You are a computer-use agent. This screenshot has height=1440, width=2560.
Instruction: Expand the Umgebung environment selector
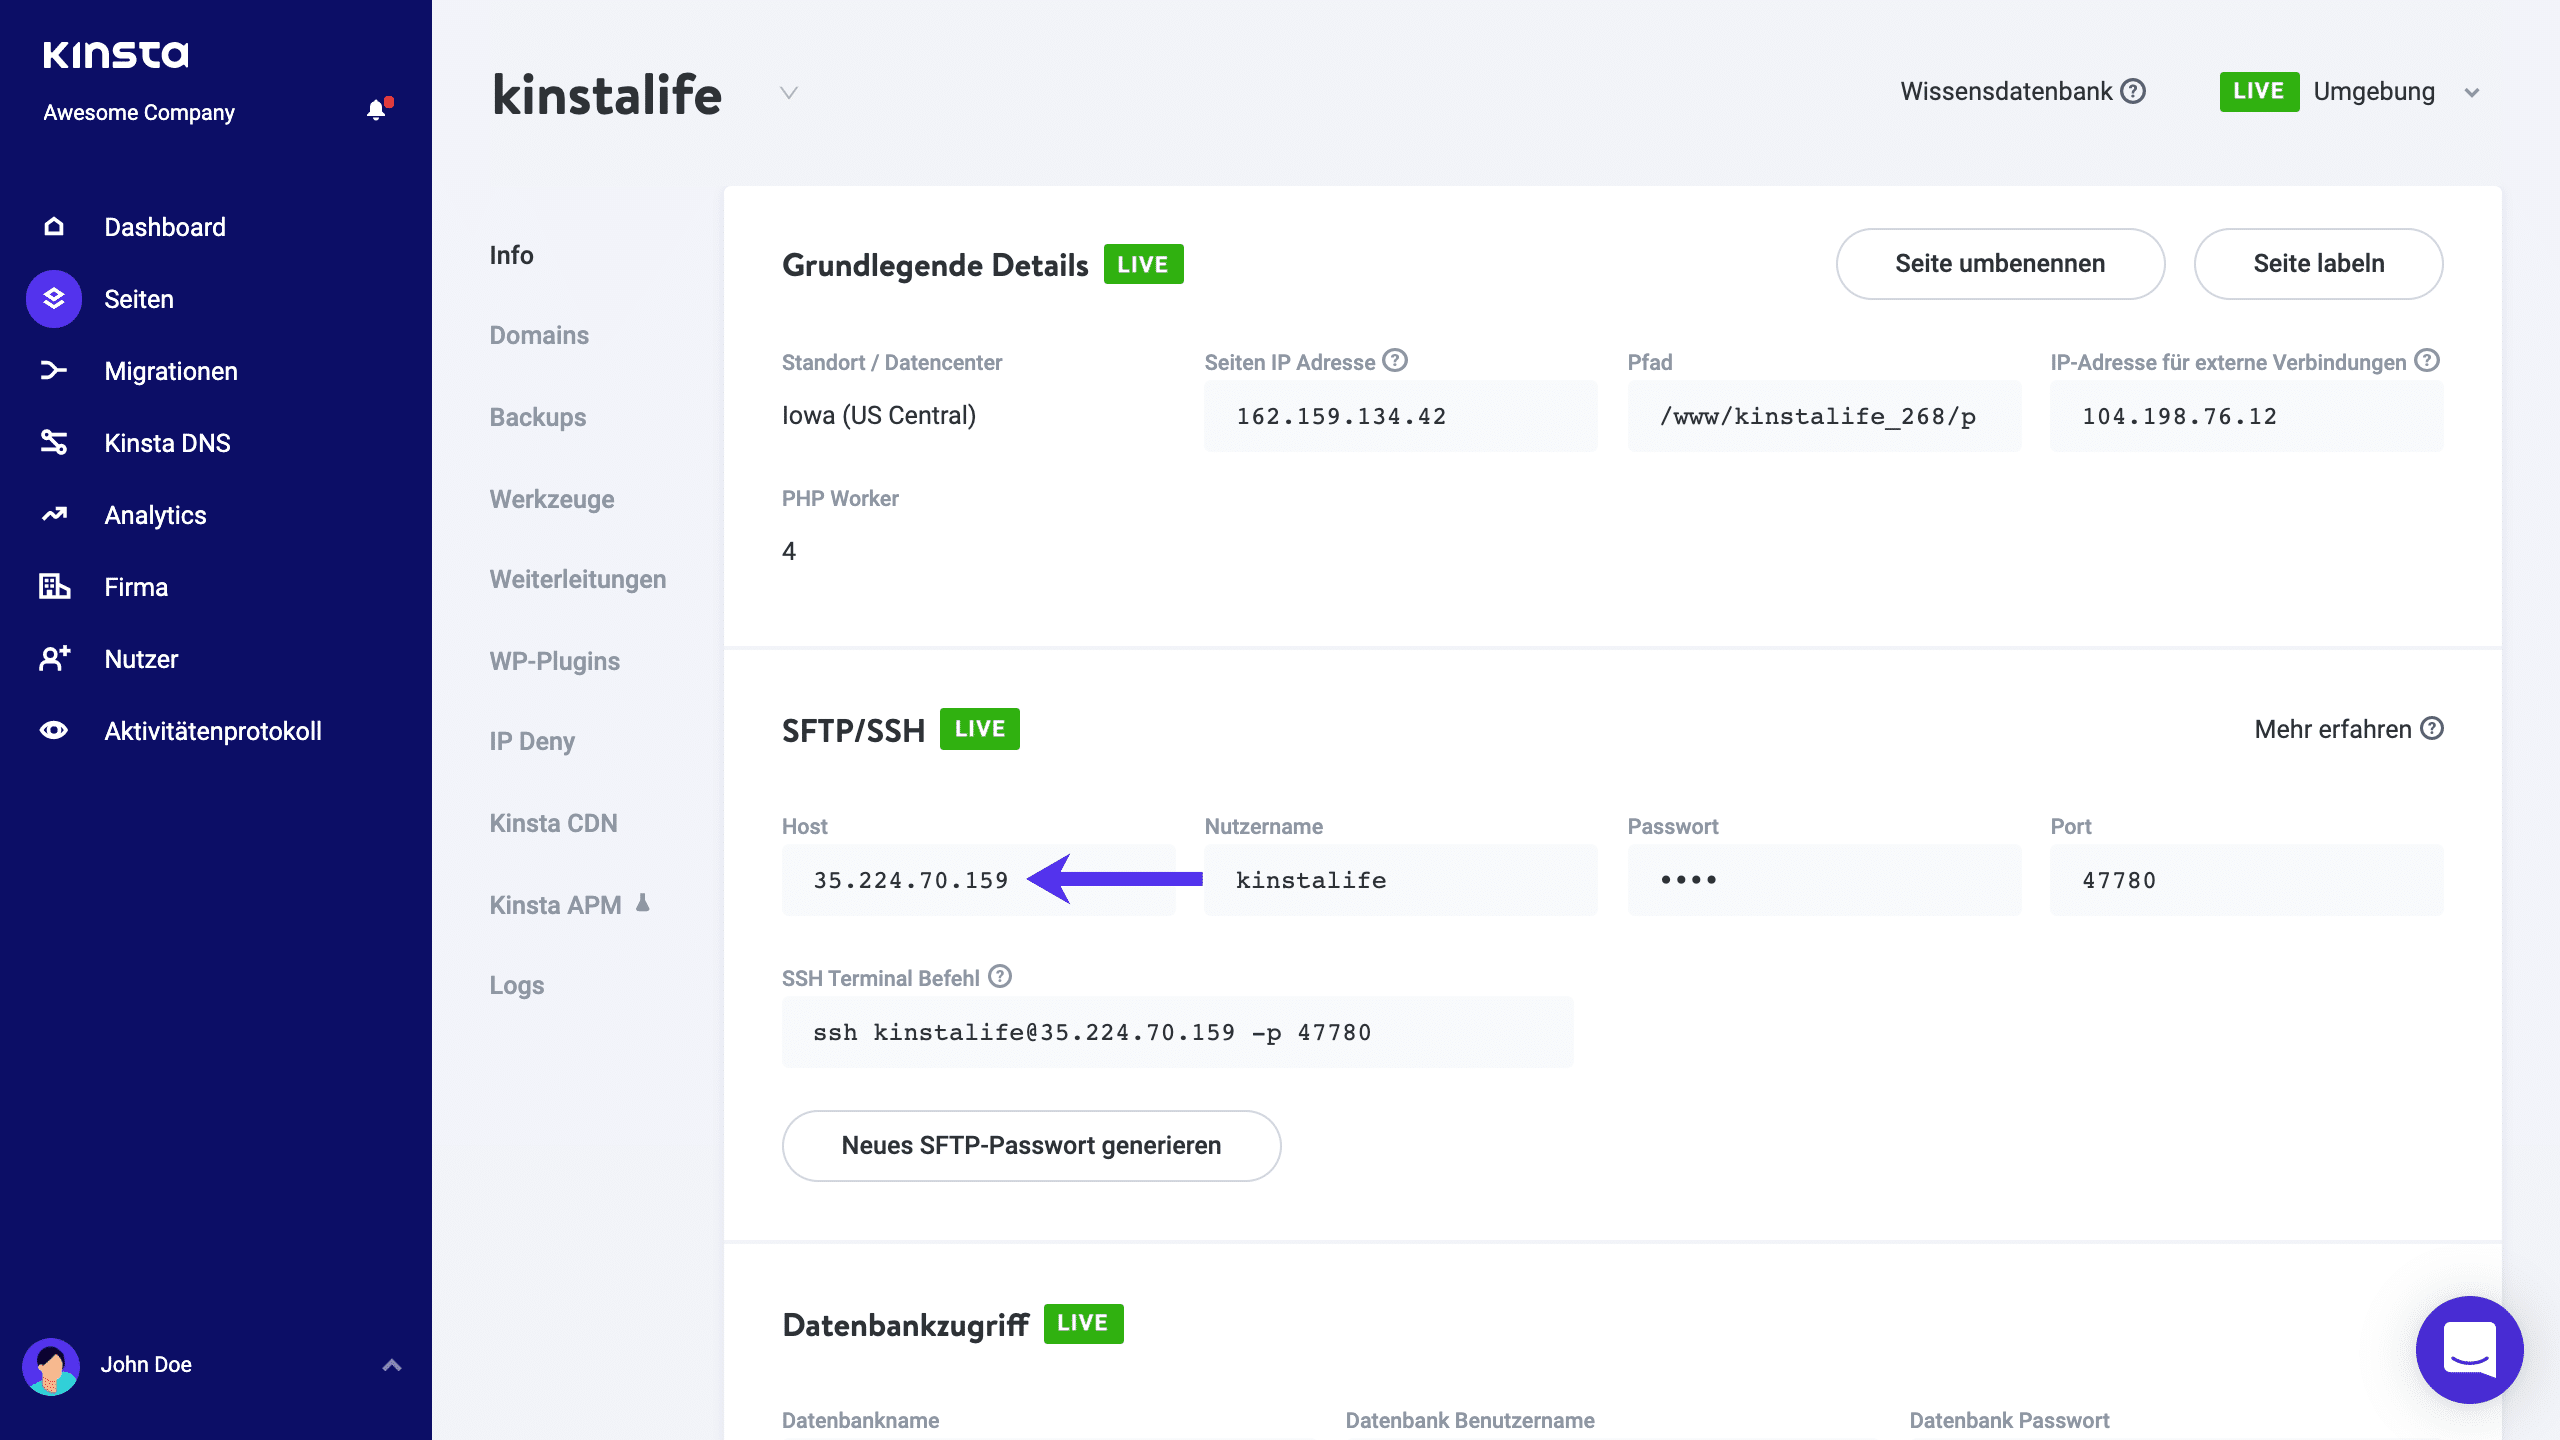coord(2472,91)
